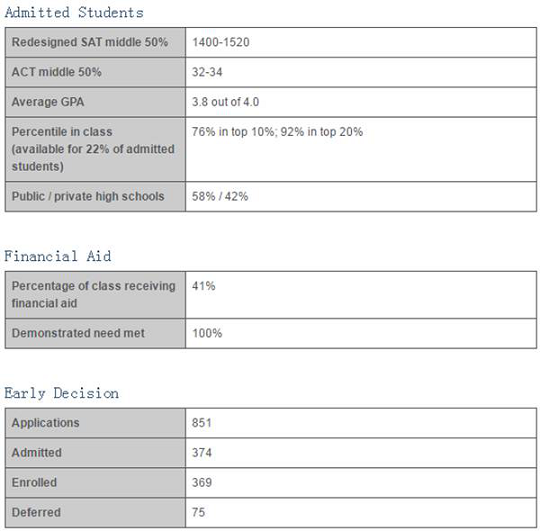Click the 3.8 out of 4.0 value

pos(225,102)
